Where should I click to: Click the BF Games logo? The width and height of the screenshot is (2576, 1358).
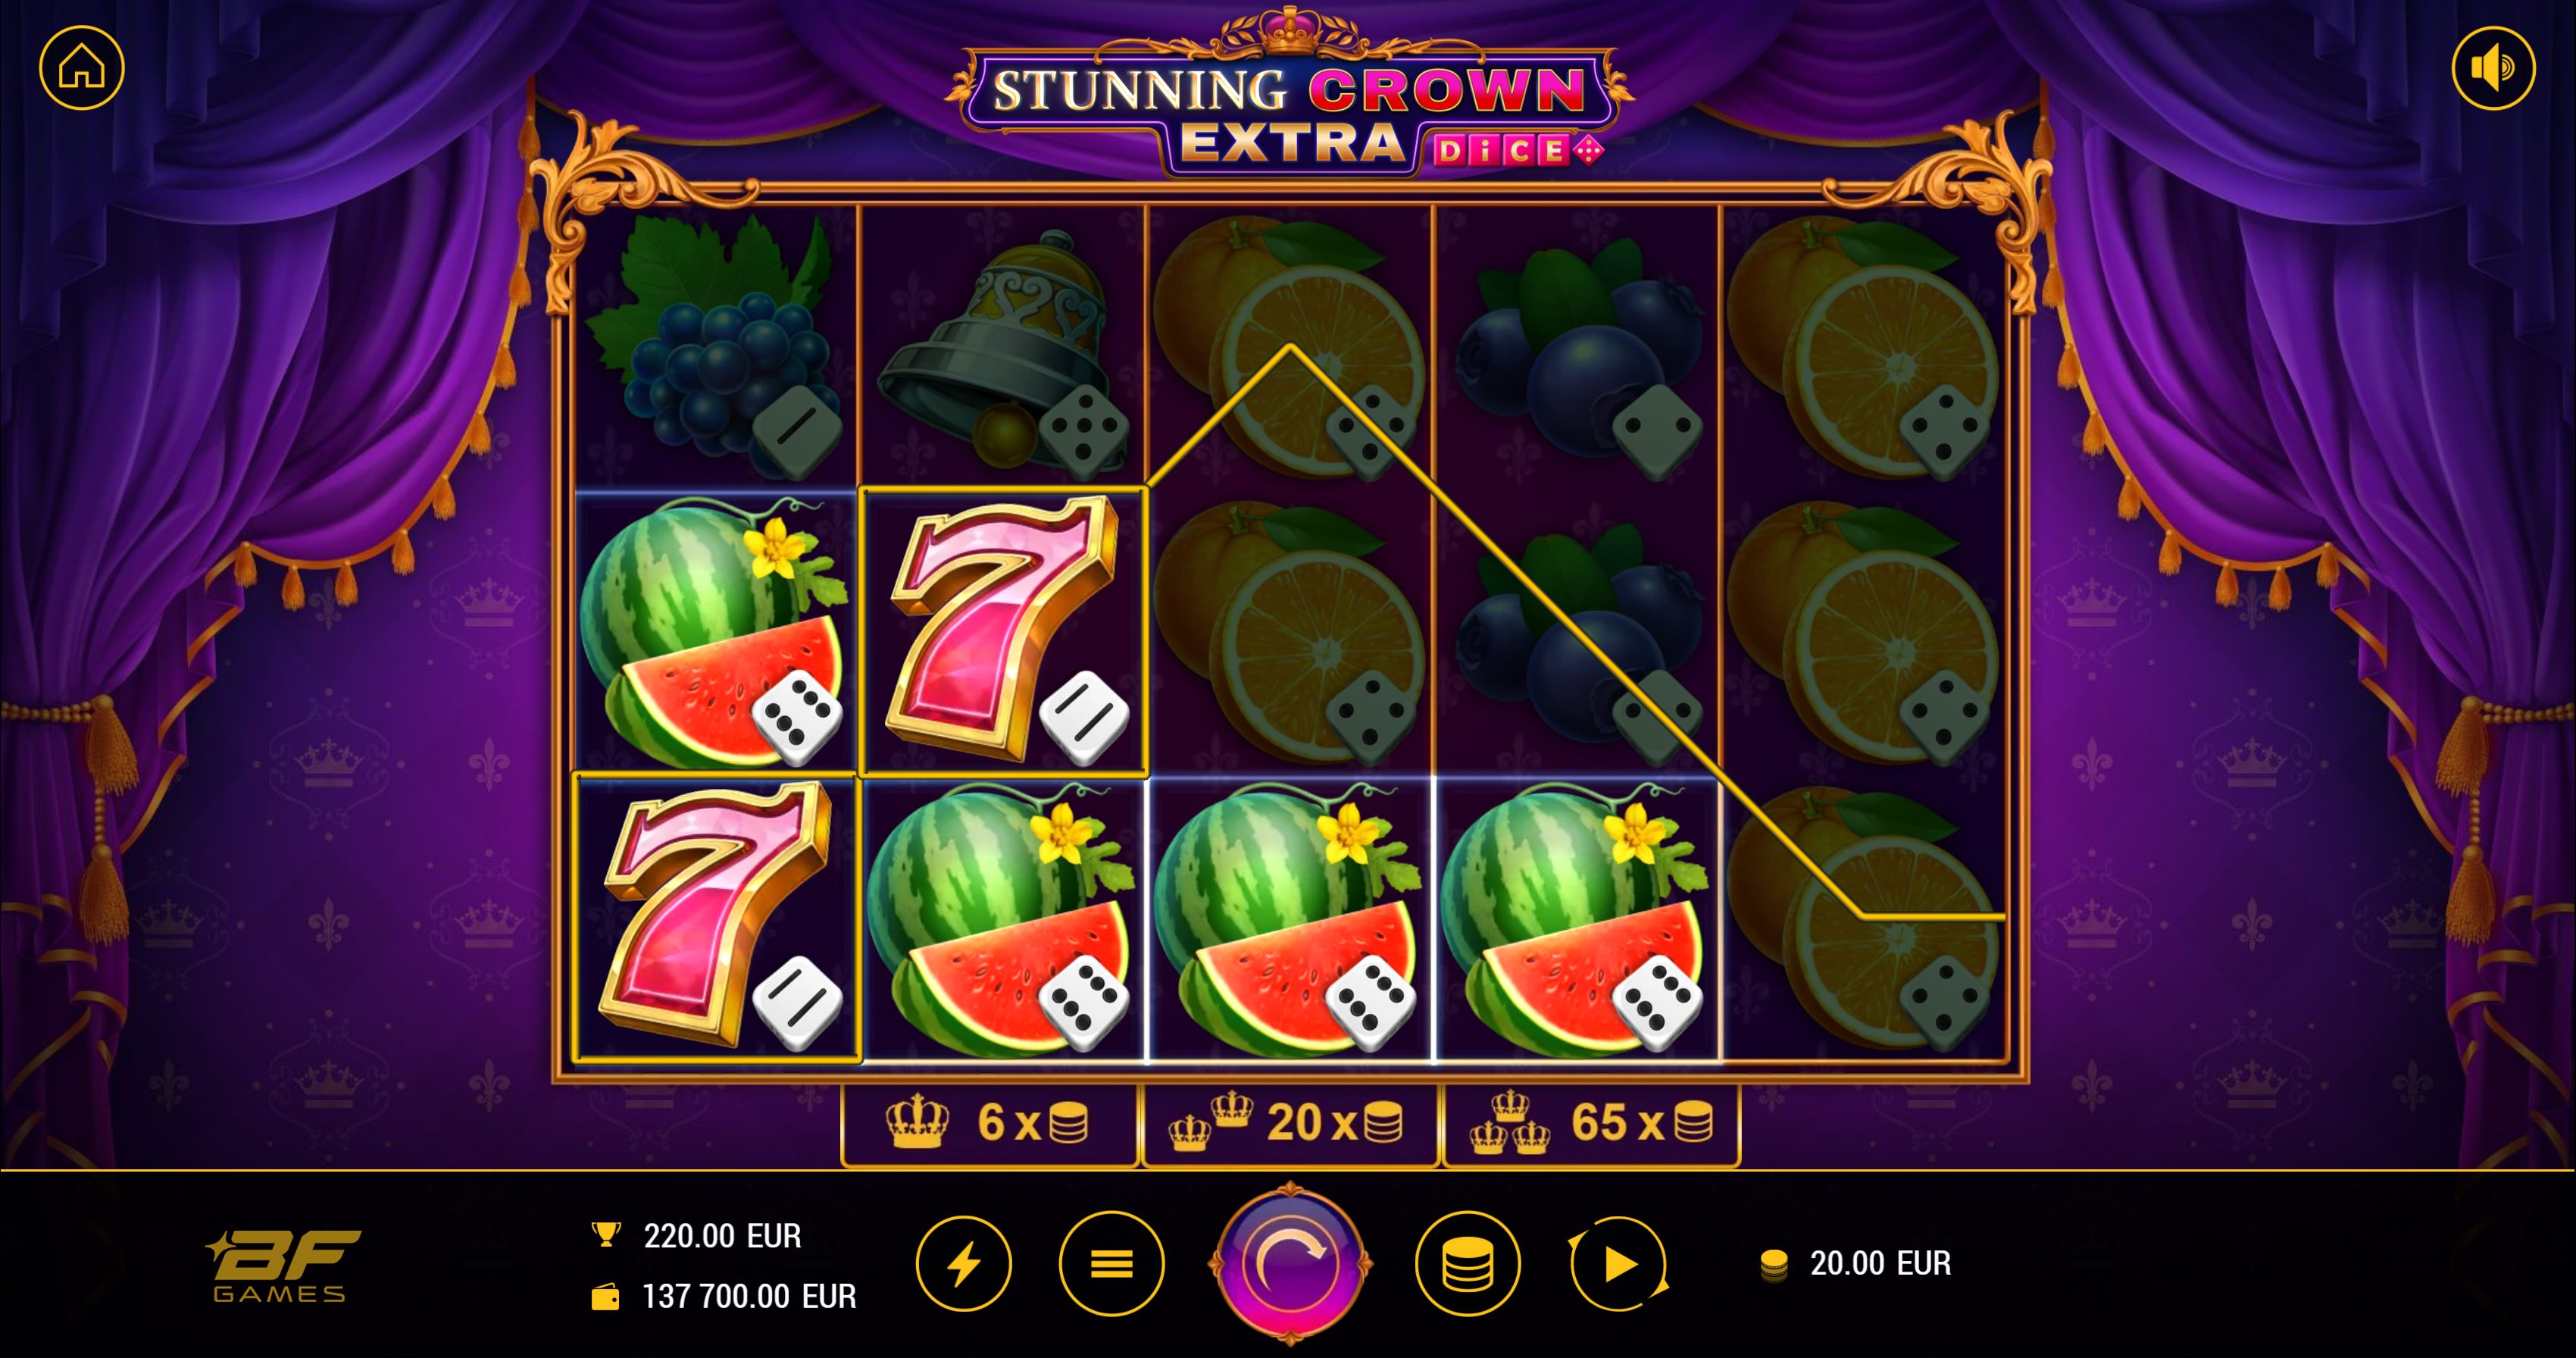pyautogui.click(x=283, y=1265)
